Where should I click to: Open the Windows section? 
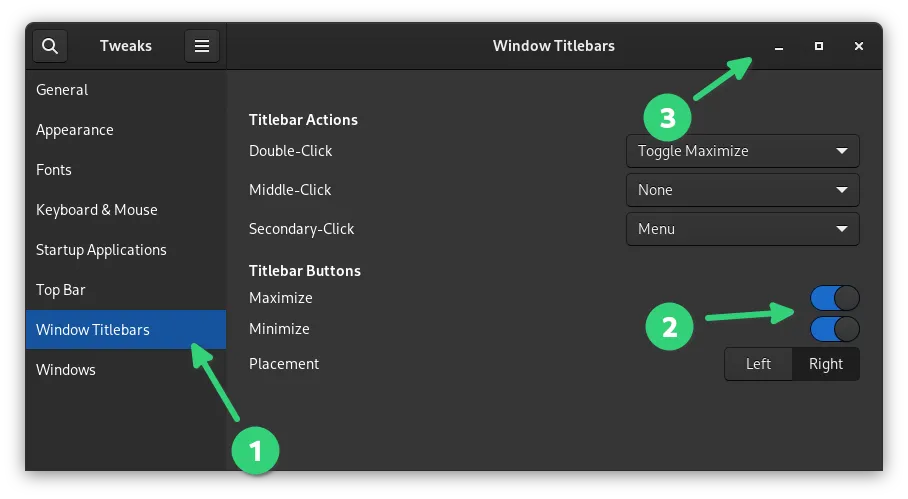[x=66, y=370]
